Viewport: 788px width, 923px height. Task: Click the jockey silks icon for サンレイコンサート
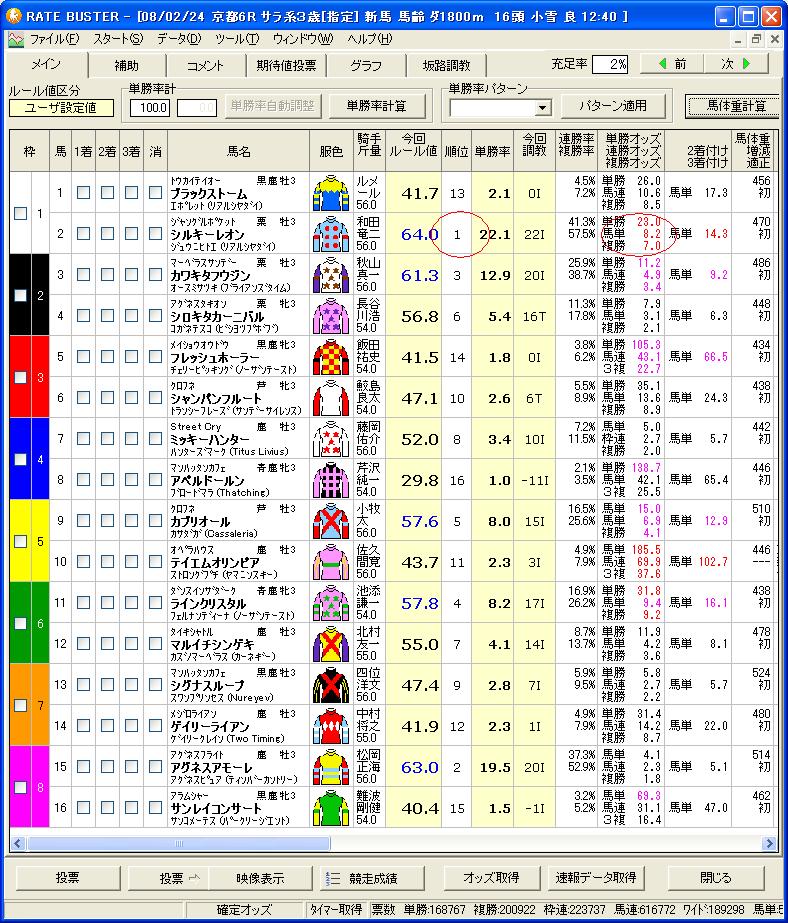(331, 808)
